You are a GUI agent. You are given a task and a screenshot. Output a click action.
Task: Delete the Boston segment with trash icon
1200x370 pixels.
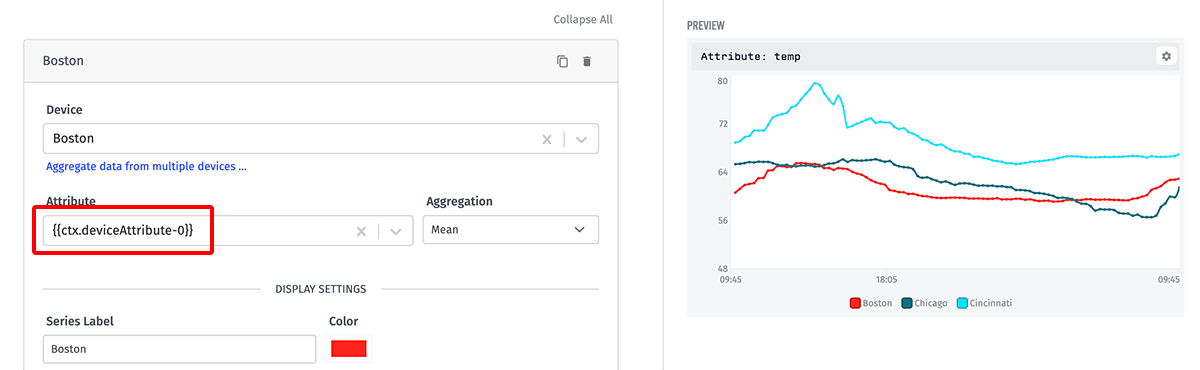(587, 61)
